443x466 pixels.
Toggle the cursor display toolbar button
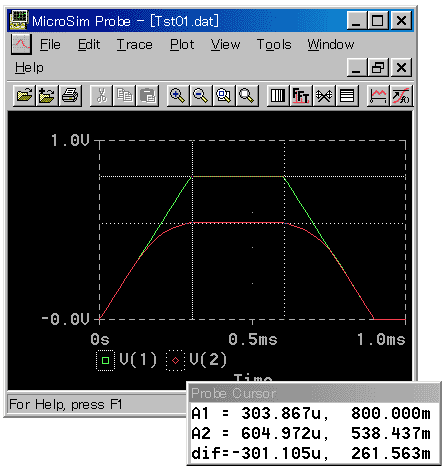pos(401,96)
